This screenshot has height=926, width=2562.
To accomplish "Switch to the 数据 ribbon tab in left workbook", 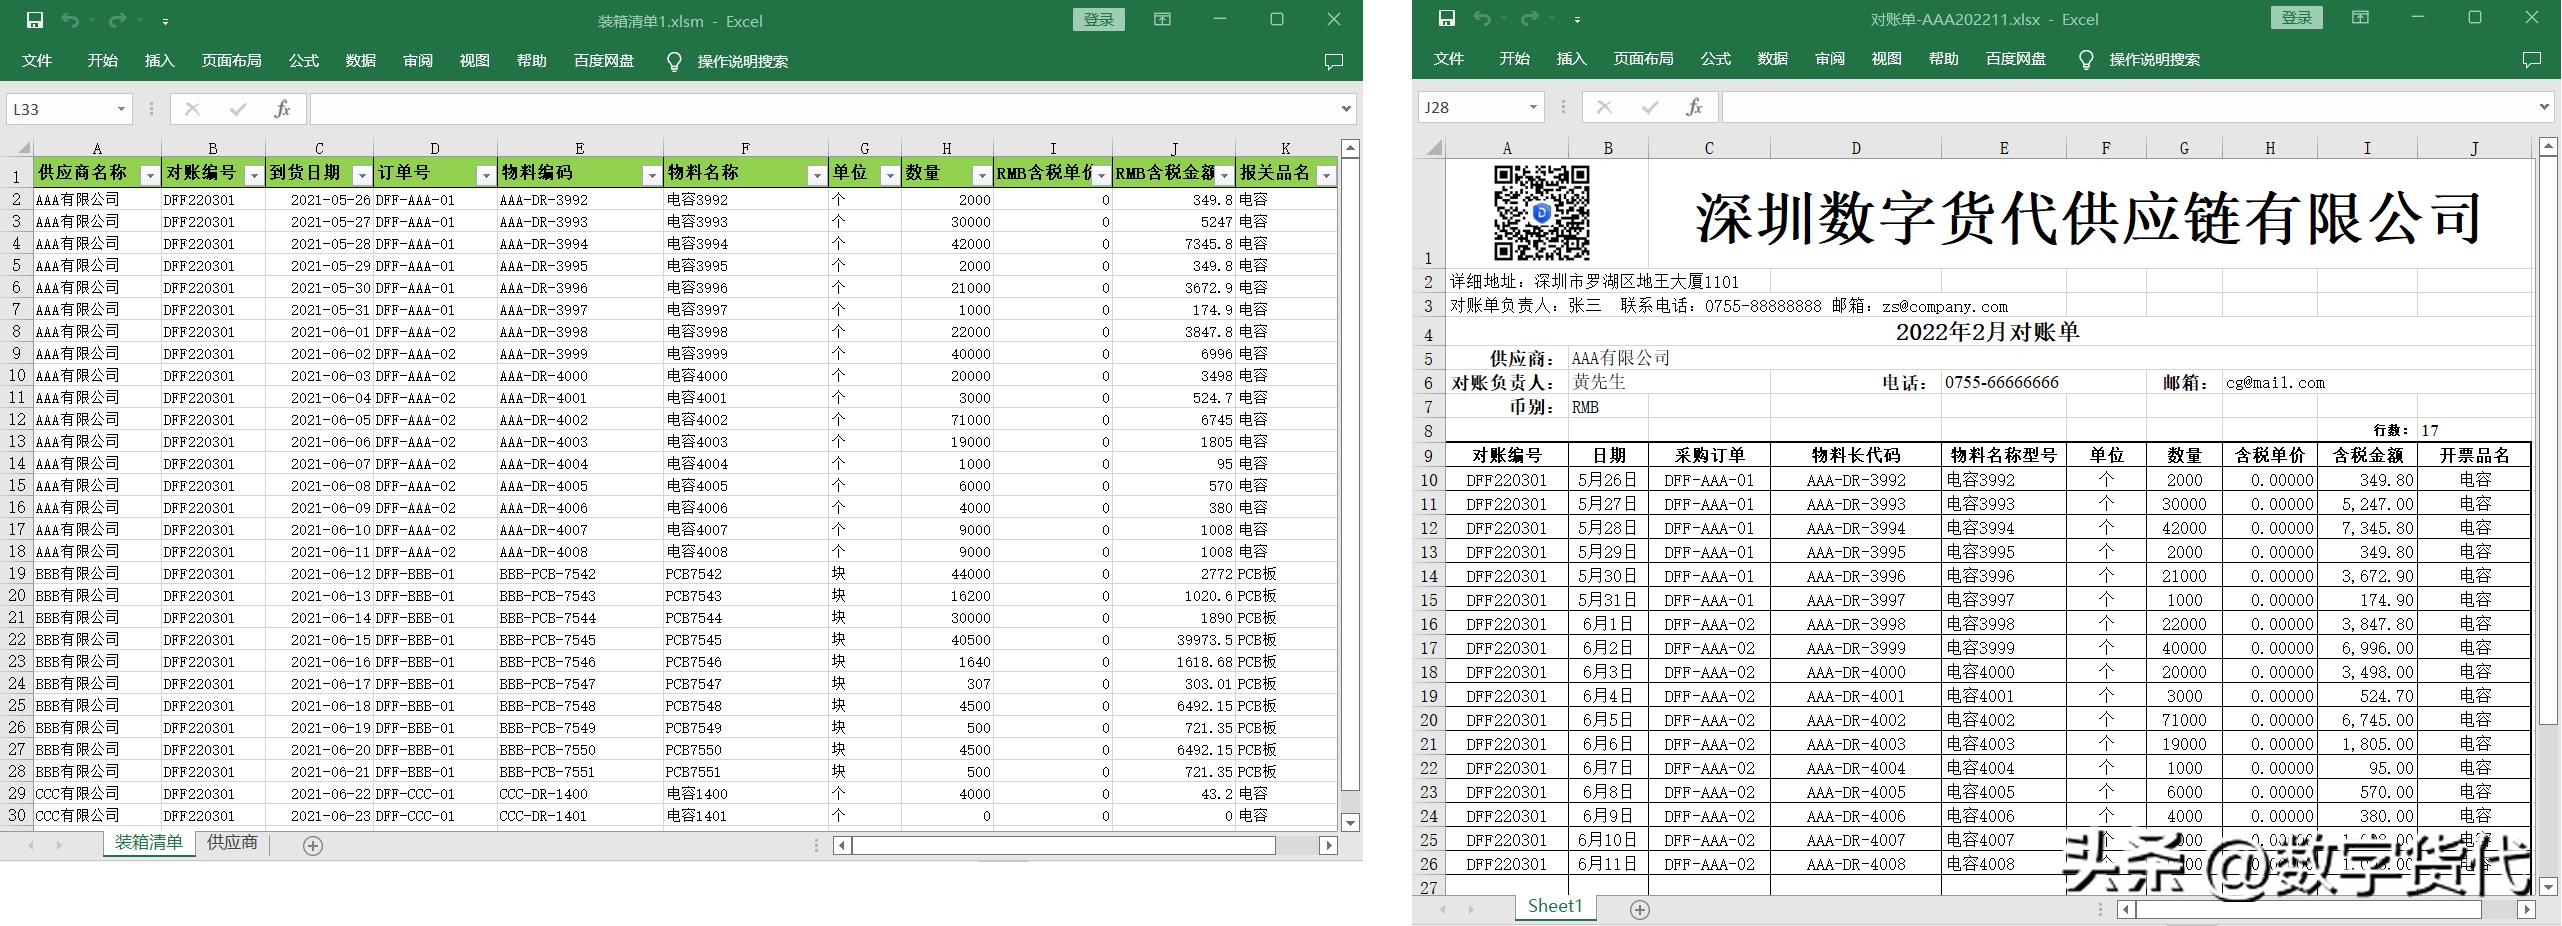I will click(361, 61).
